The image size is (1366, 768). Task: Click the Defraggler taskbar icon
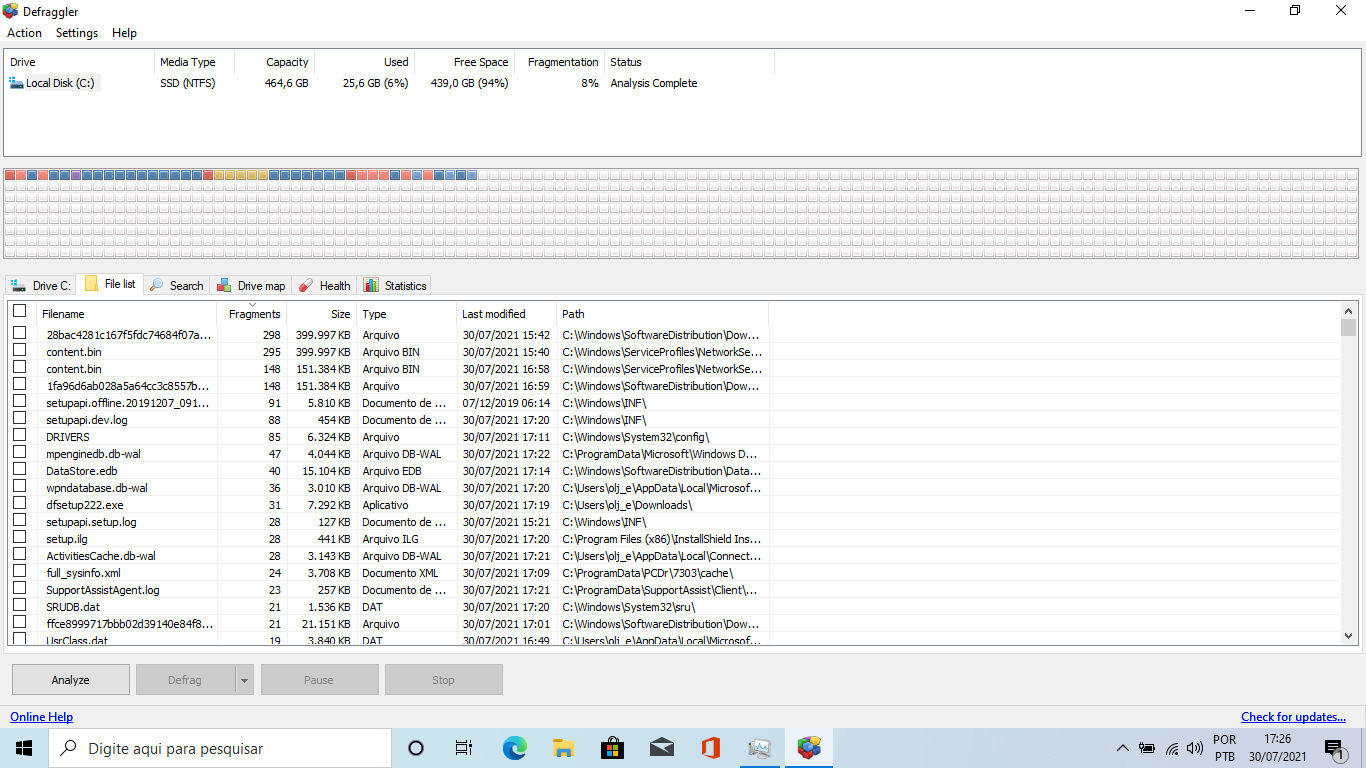pos(809,748)
